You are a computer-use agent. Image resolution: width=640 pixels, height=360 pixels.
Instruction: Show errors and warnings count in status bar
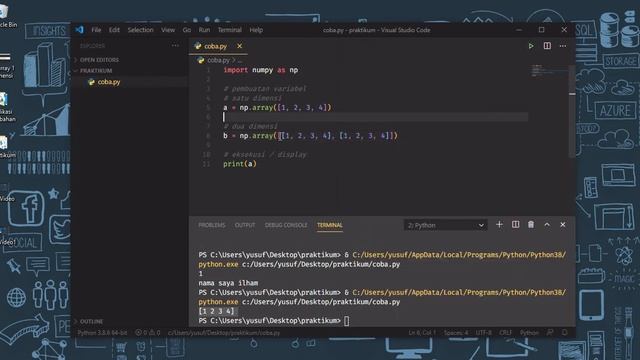148,333
